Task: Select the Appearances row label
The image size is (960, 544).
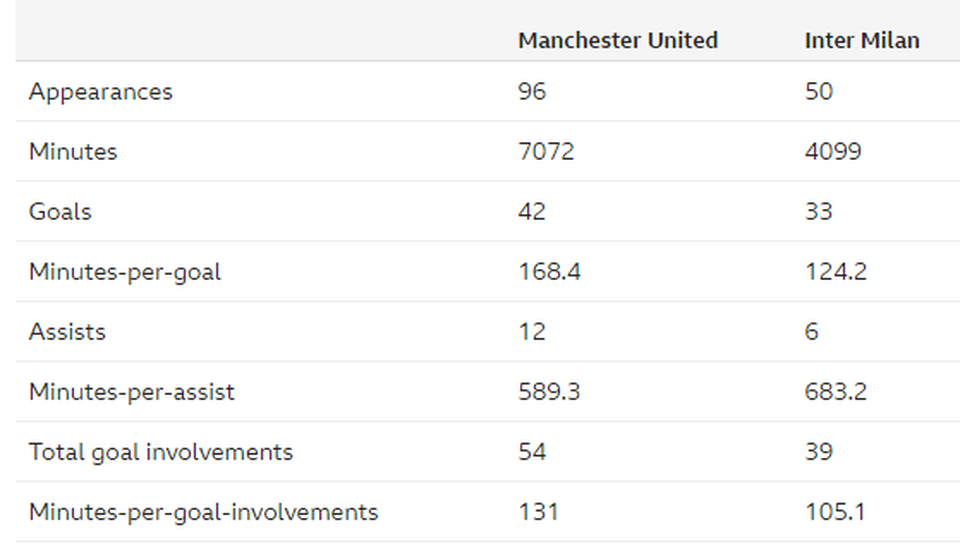Action: pos(100,92)
